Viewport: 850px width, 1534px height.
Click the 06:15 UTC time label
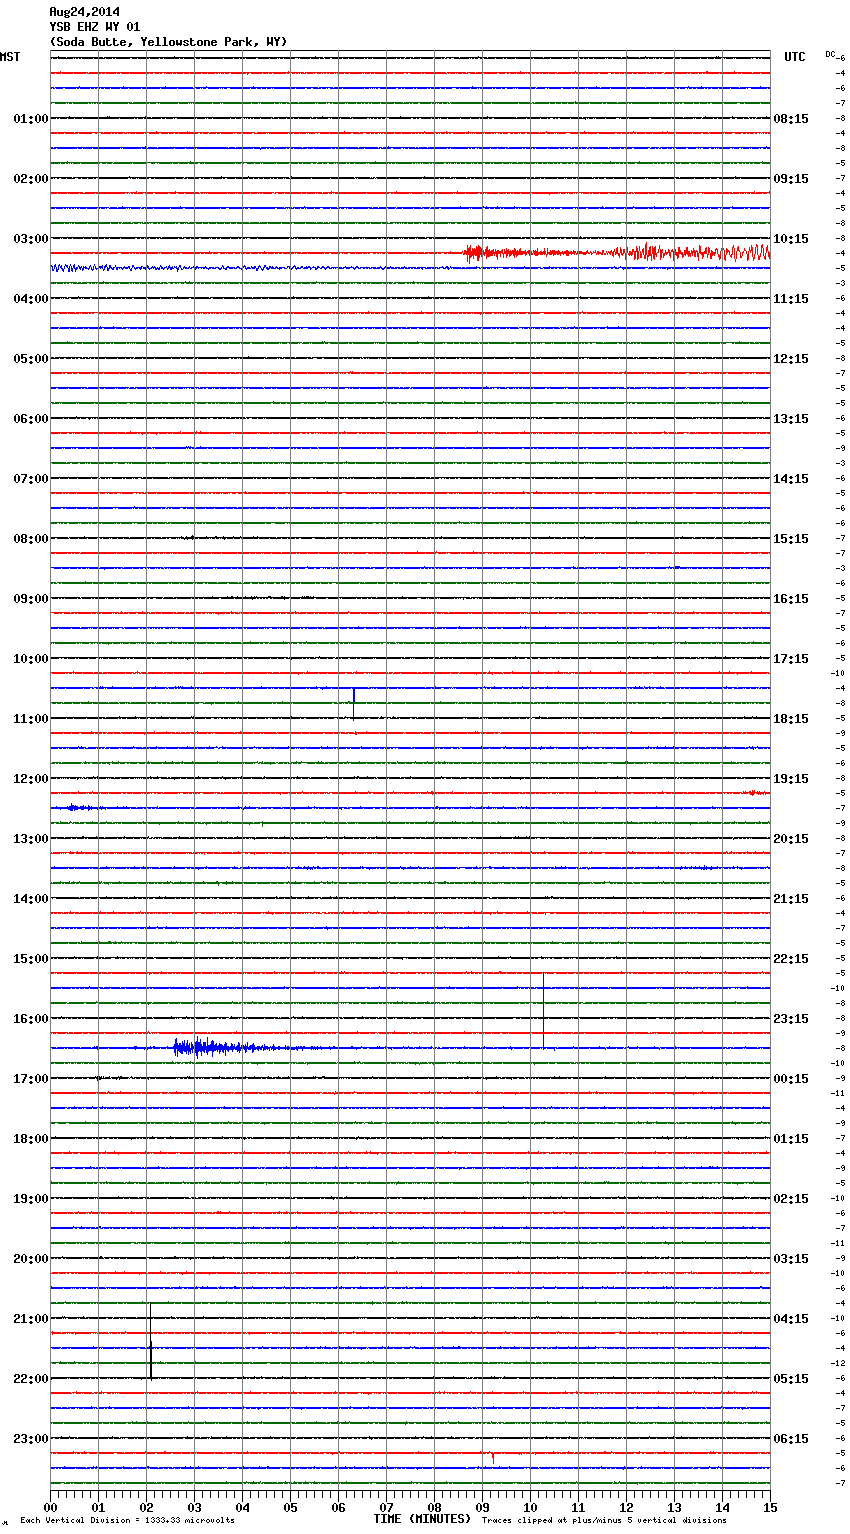(x=791, y=1438)
